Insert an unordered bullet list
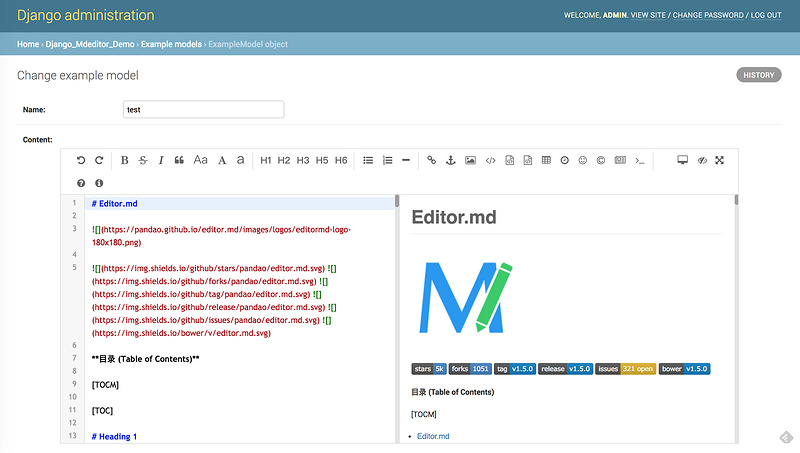This screenshot has width=800, height=453. [368, 160]
